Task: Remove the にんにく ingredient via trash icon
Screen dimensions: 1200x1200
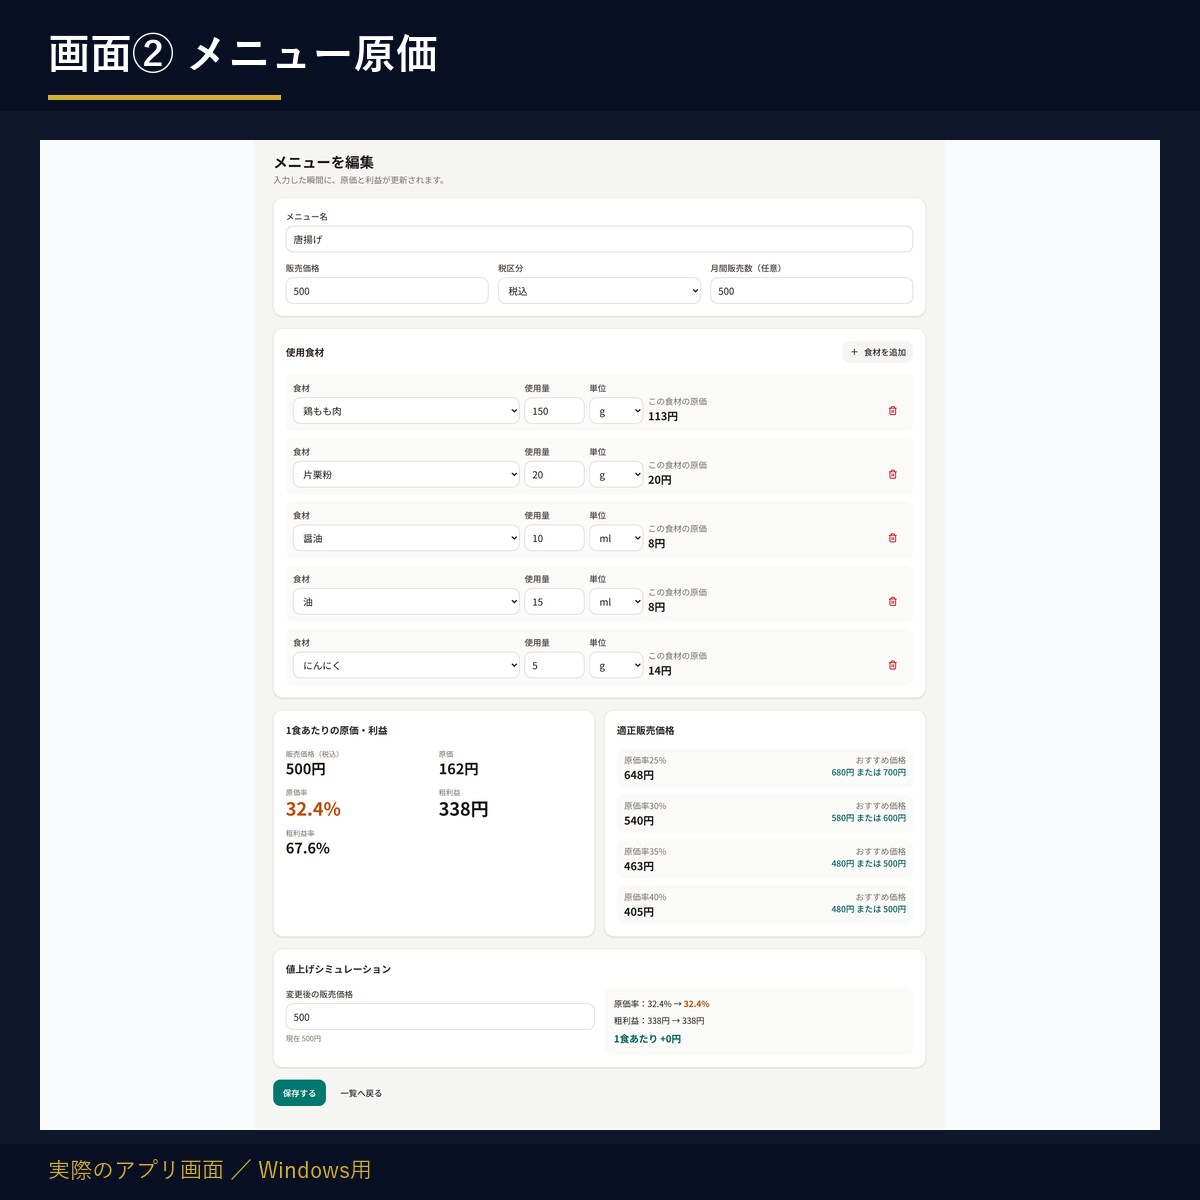Action: point(893,665)
